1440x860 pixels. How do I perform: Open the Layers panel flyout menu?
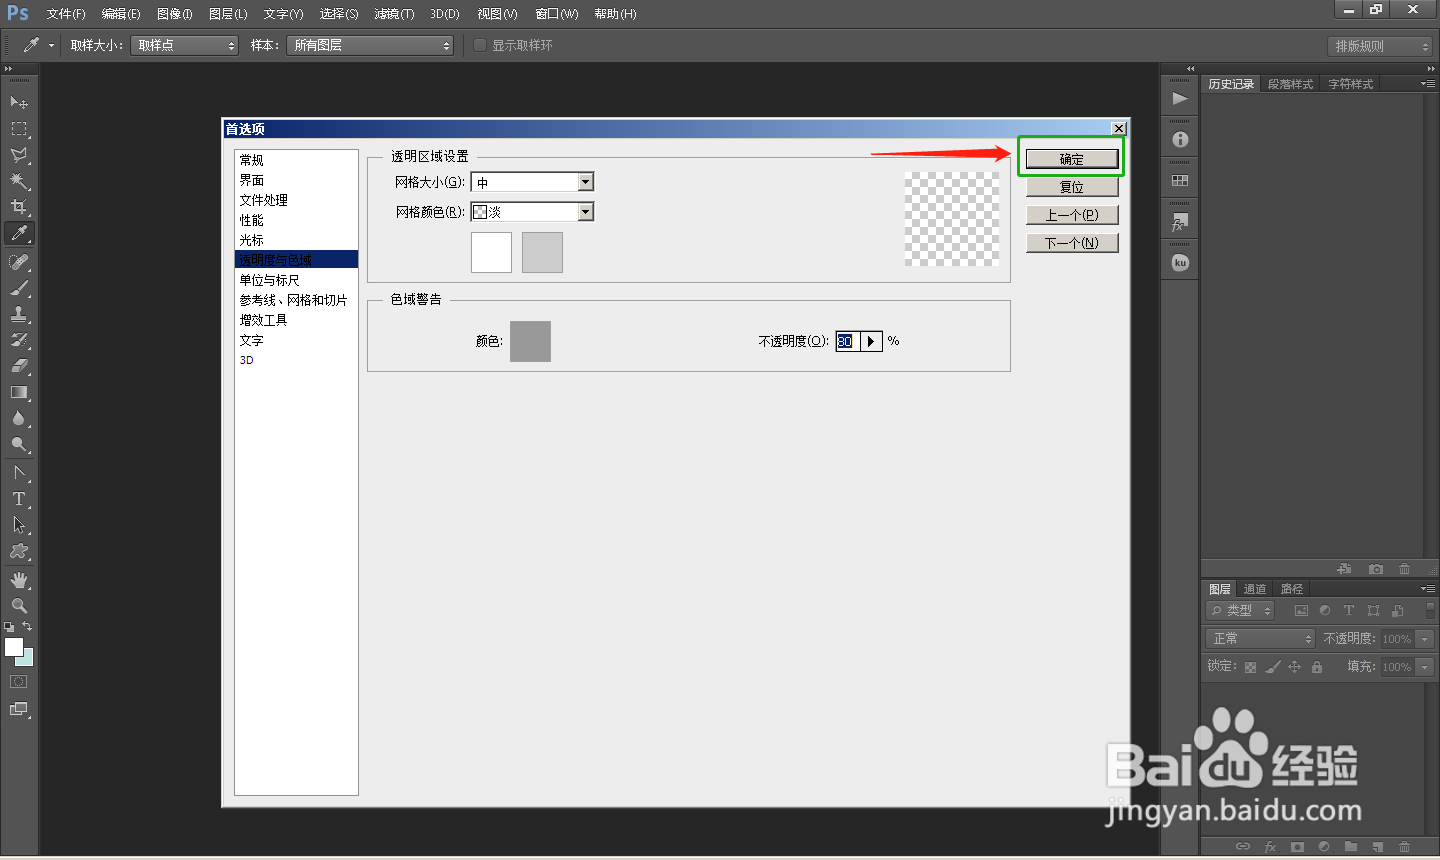point(1427,588)
